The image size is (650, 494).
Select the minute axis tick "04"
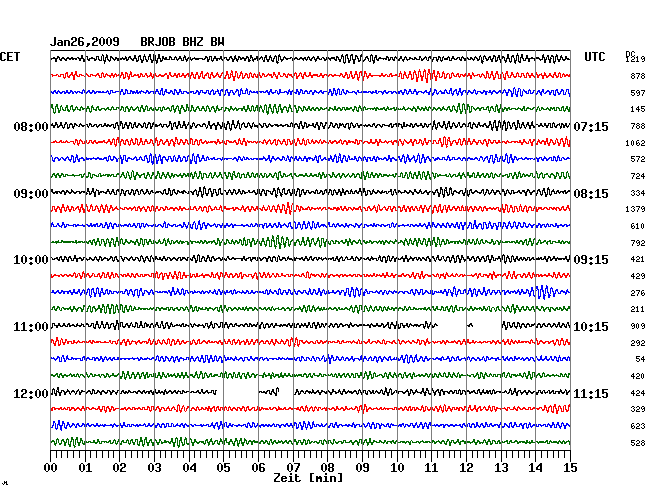click(x=189, y=468)
